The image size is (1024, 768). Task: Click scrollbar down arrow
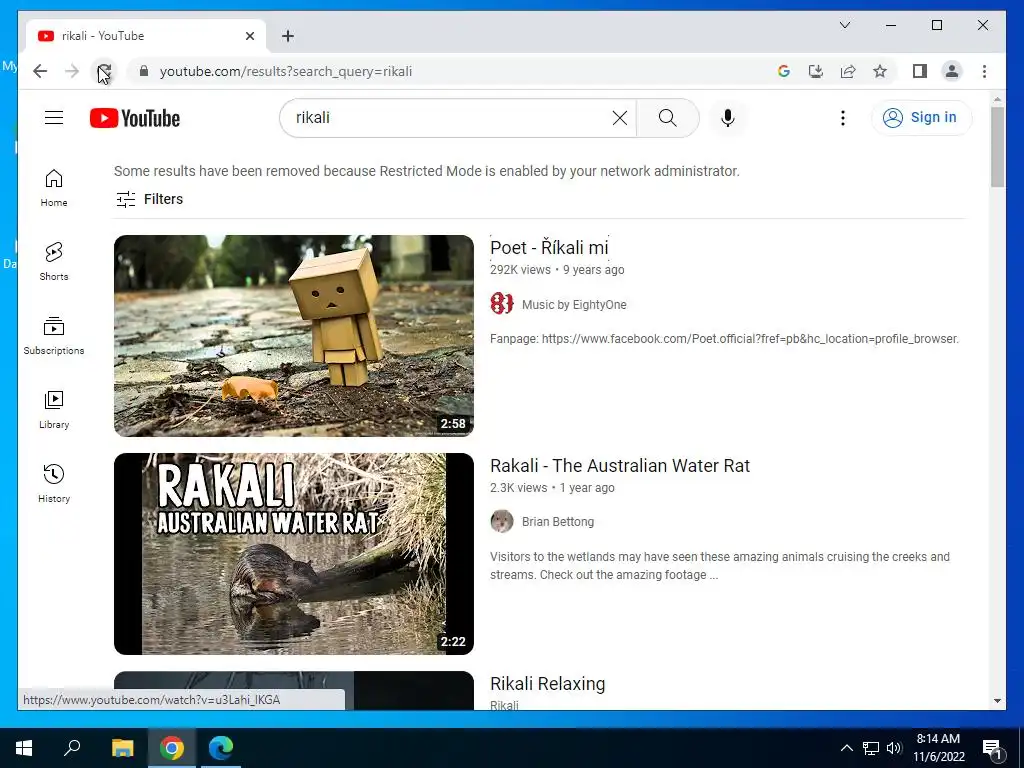(x=997, y=701)
